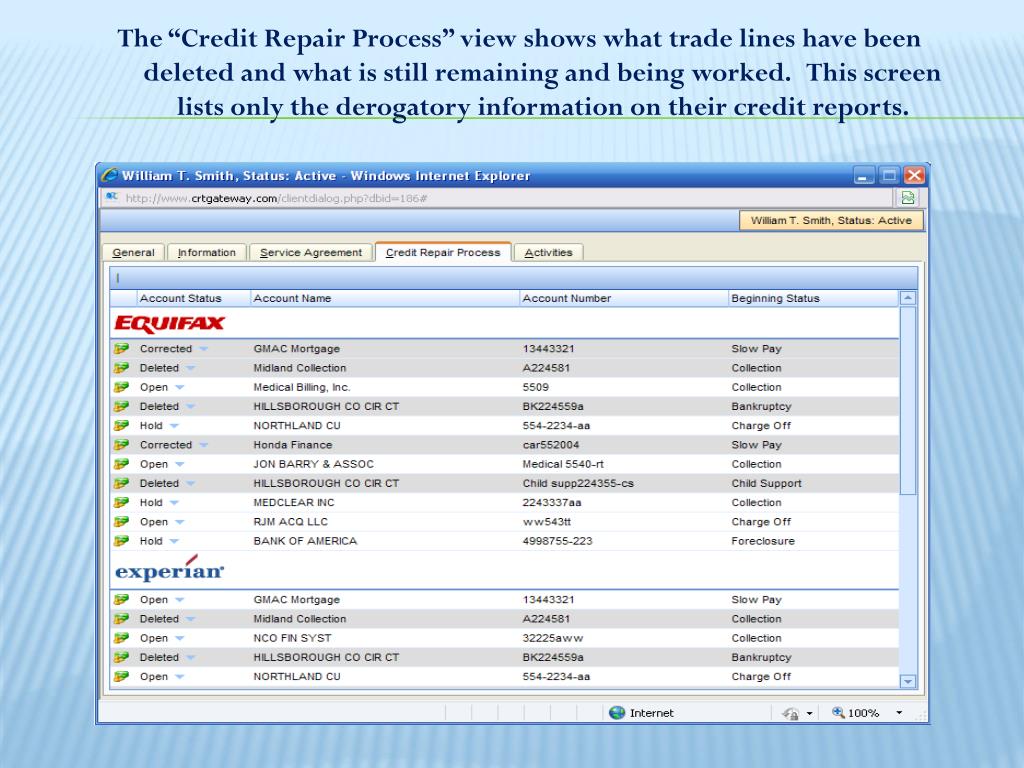Image resolution: width=1024 pixels, height=768 pixels.
Task: Click the Equifax logo
Action: point(170,323)
